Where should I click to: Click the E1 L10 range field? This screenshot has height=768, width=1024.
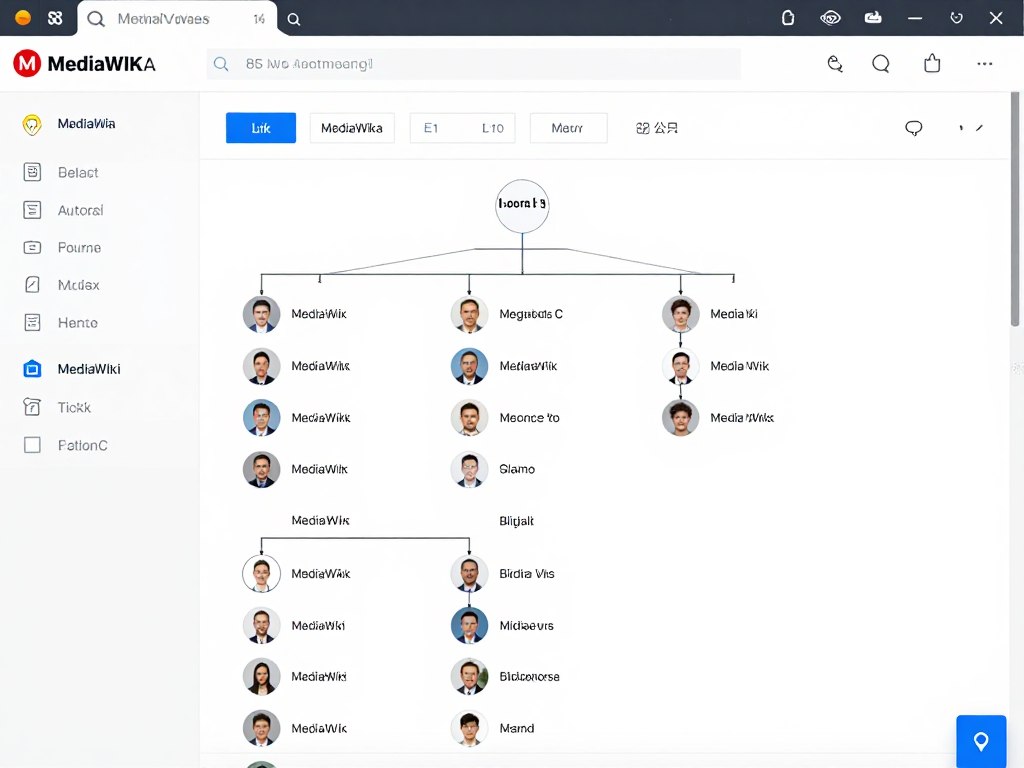pos(462,128)
